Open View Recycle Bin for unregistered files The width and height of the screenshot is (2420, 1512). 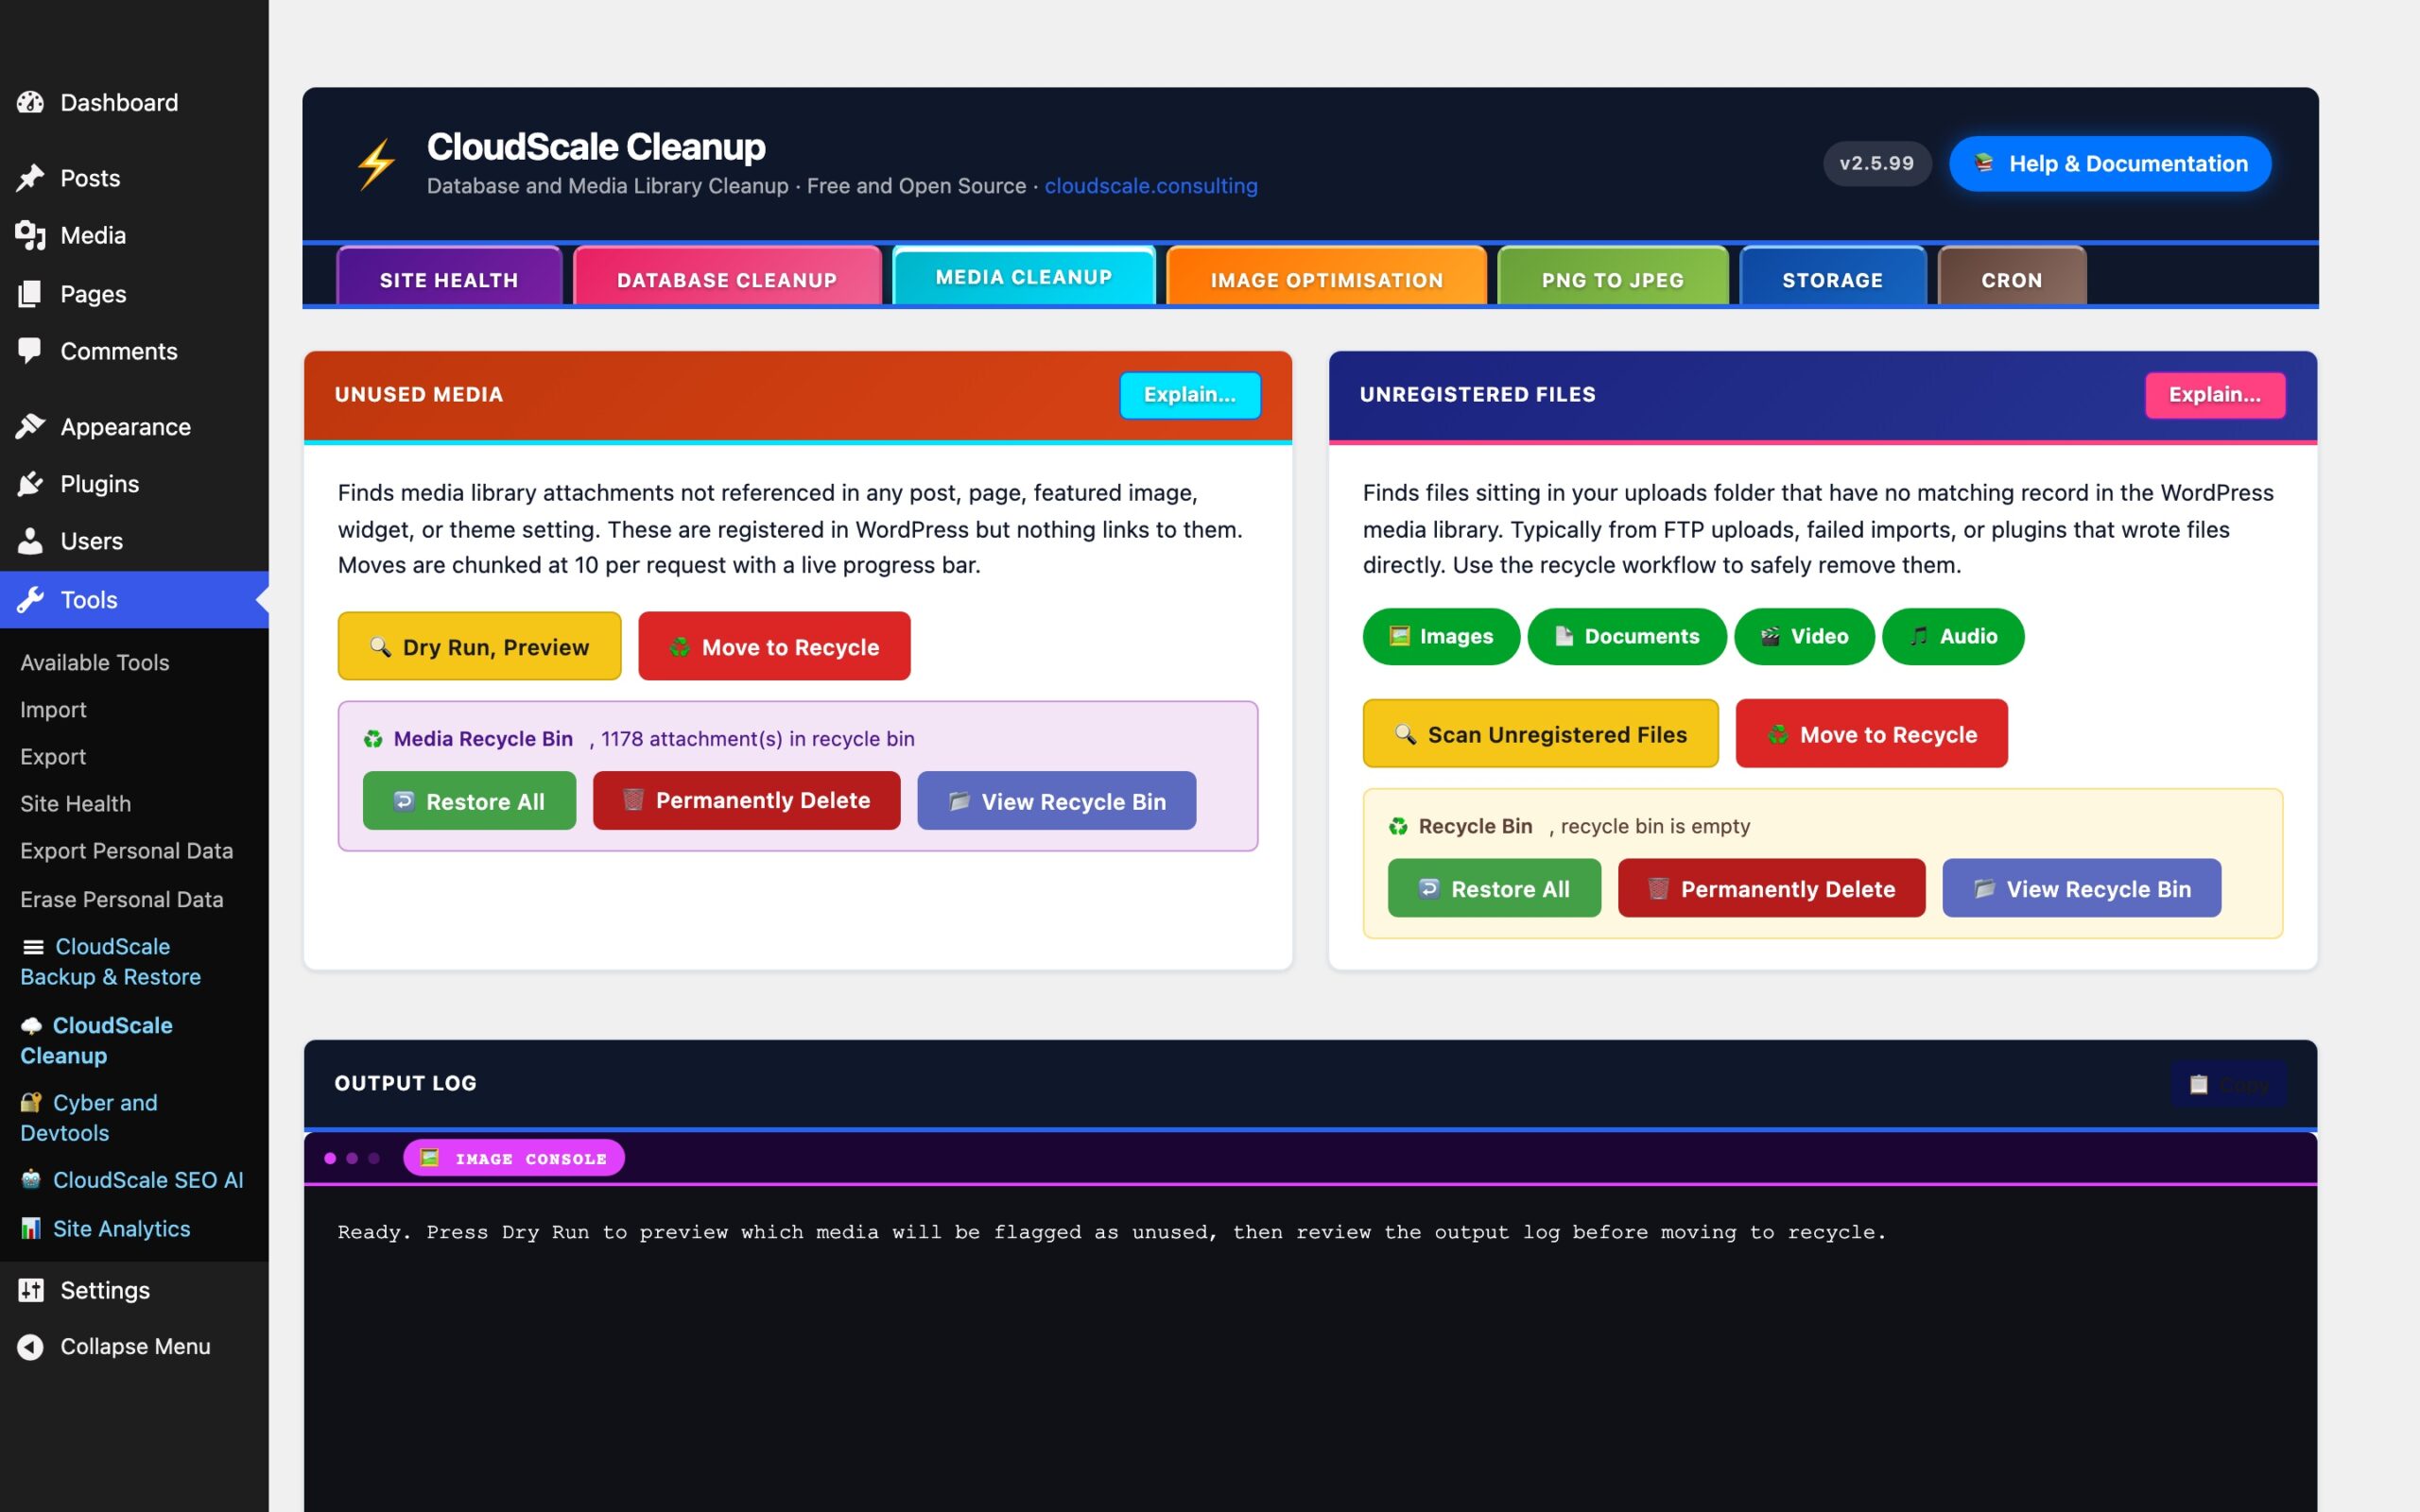pyautogui.click(x=2081, y=888)
